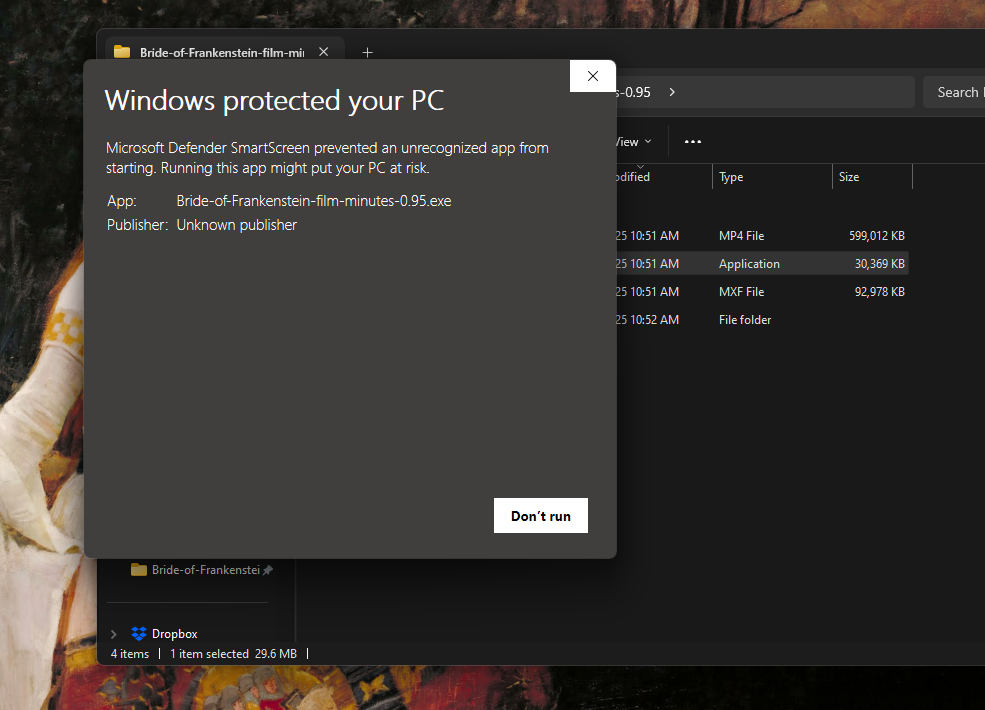Click the 599,012 KB size cell
Image resolution: width=985 pixels, height=710 pixels.
[876, 236]
